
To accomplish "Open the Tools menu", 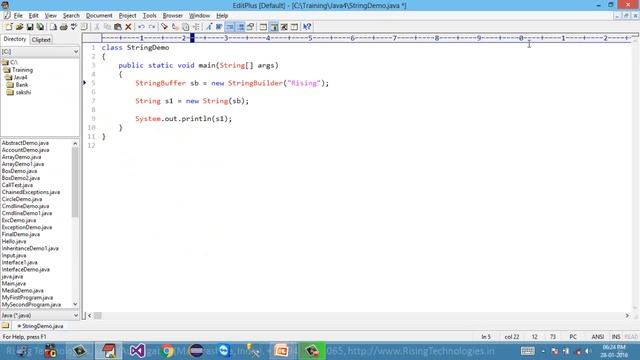I will click(x=149, y=16).
